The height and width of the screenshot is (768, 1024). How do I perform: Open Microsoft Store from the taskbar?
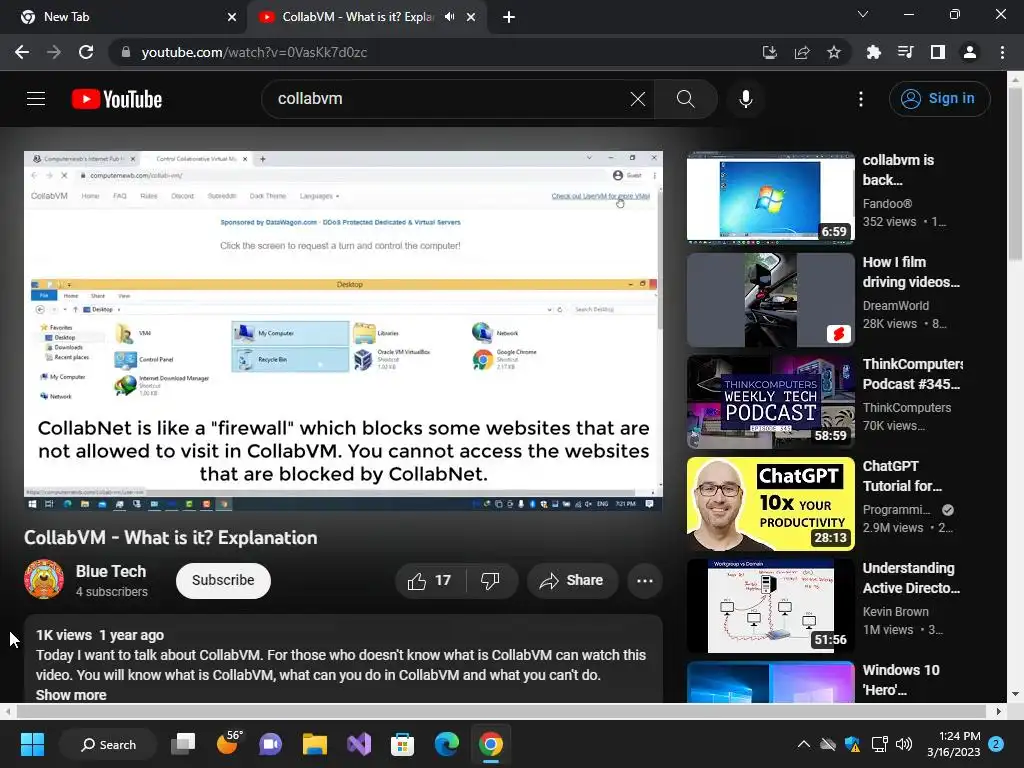click(x=402, y=744)
